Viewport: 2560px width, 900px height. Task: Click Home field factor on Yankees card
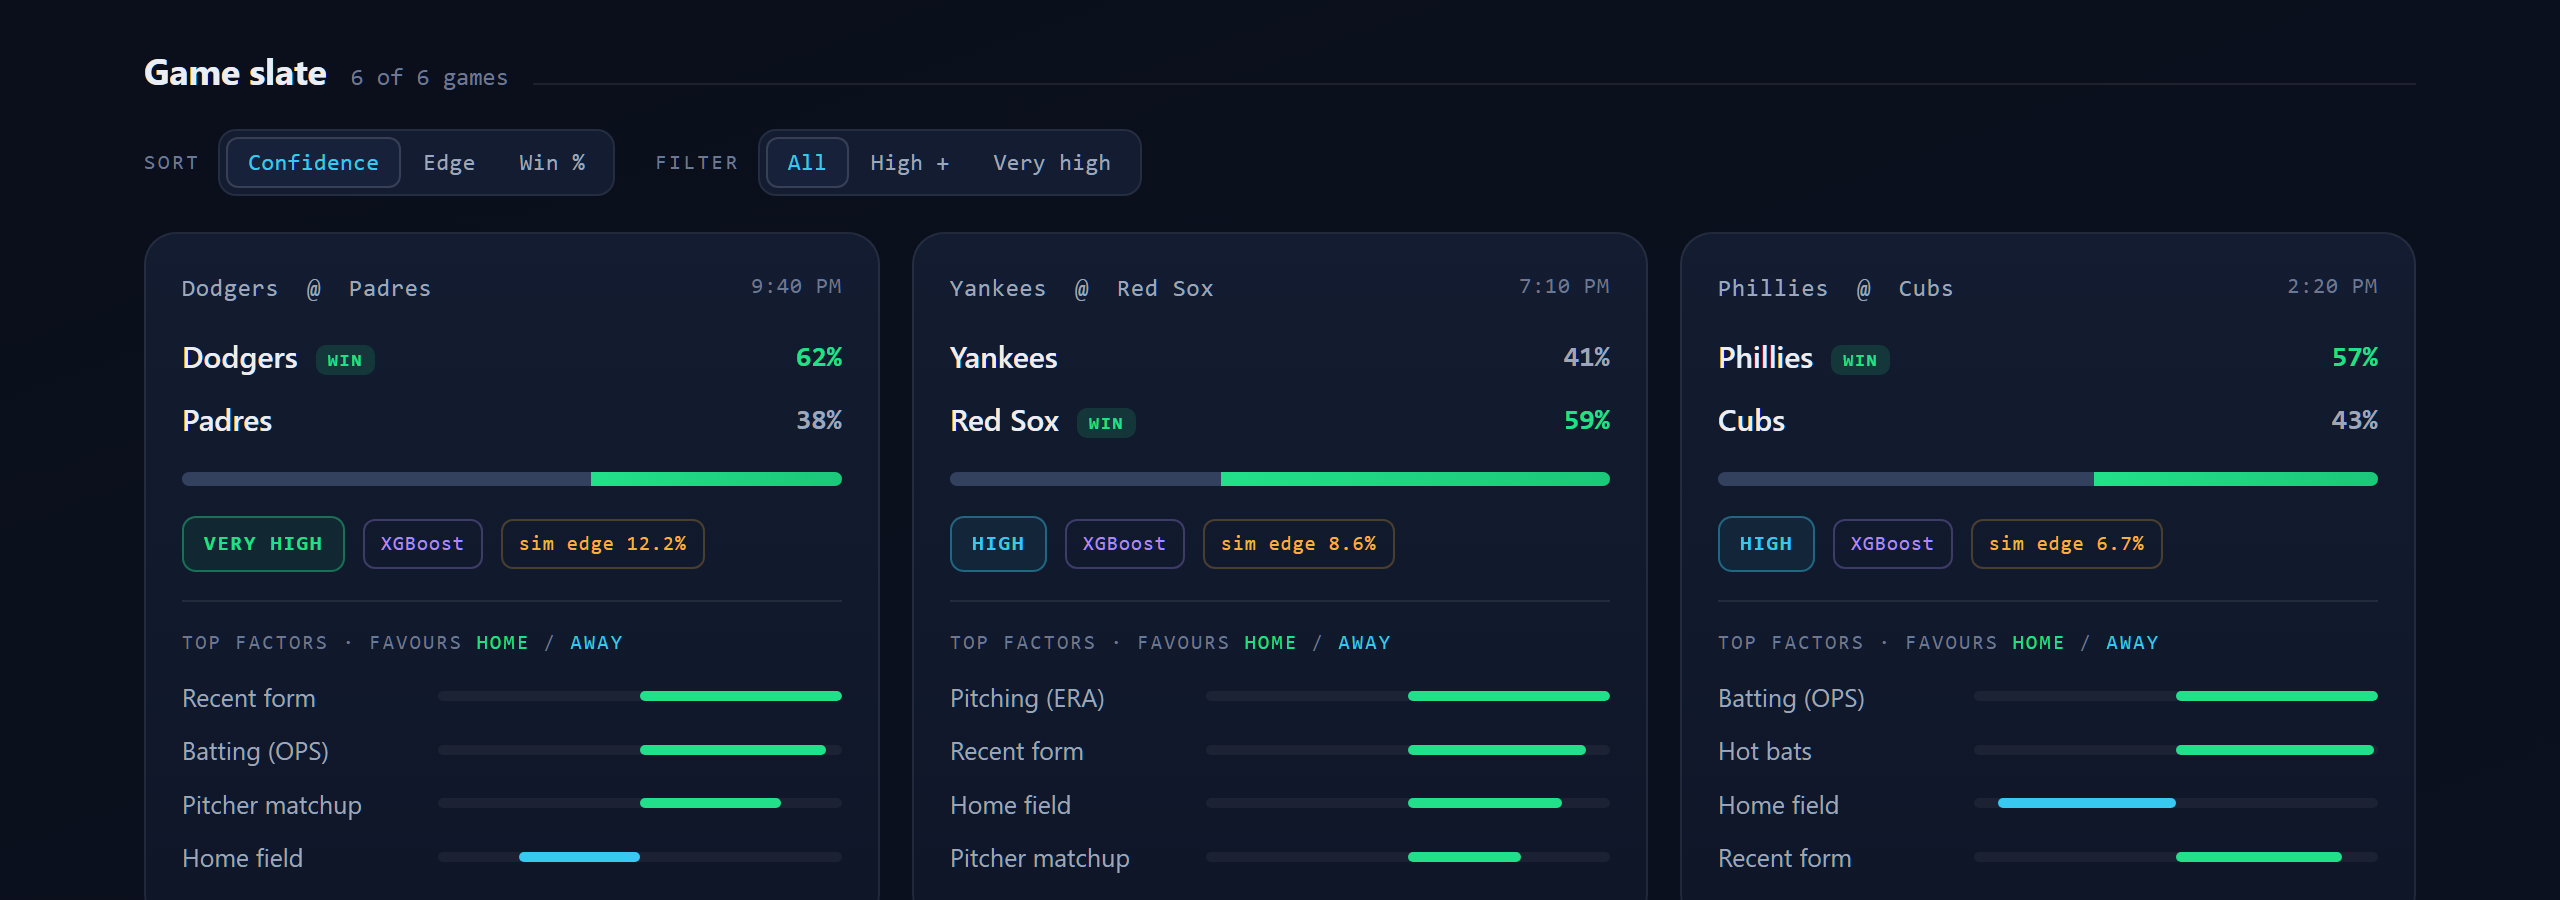pos(1280,805)
